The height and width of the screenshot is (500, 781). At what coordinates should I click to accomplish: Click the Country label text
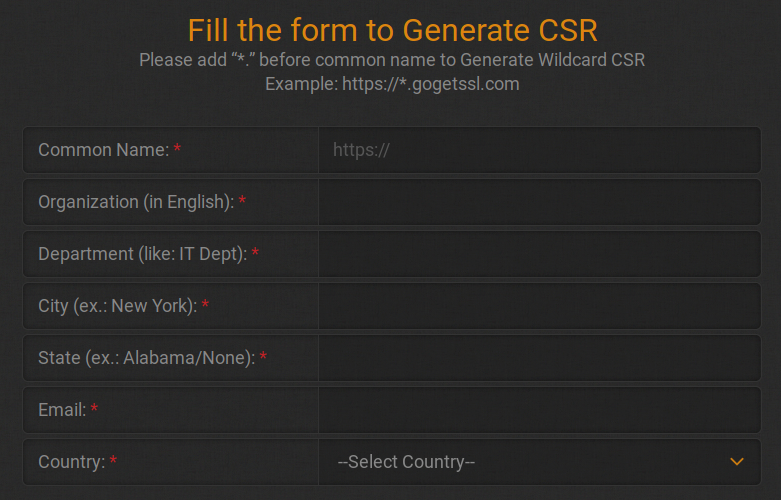(x=71, y=462)
